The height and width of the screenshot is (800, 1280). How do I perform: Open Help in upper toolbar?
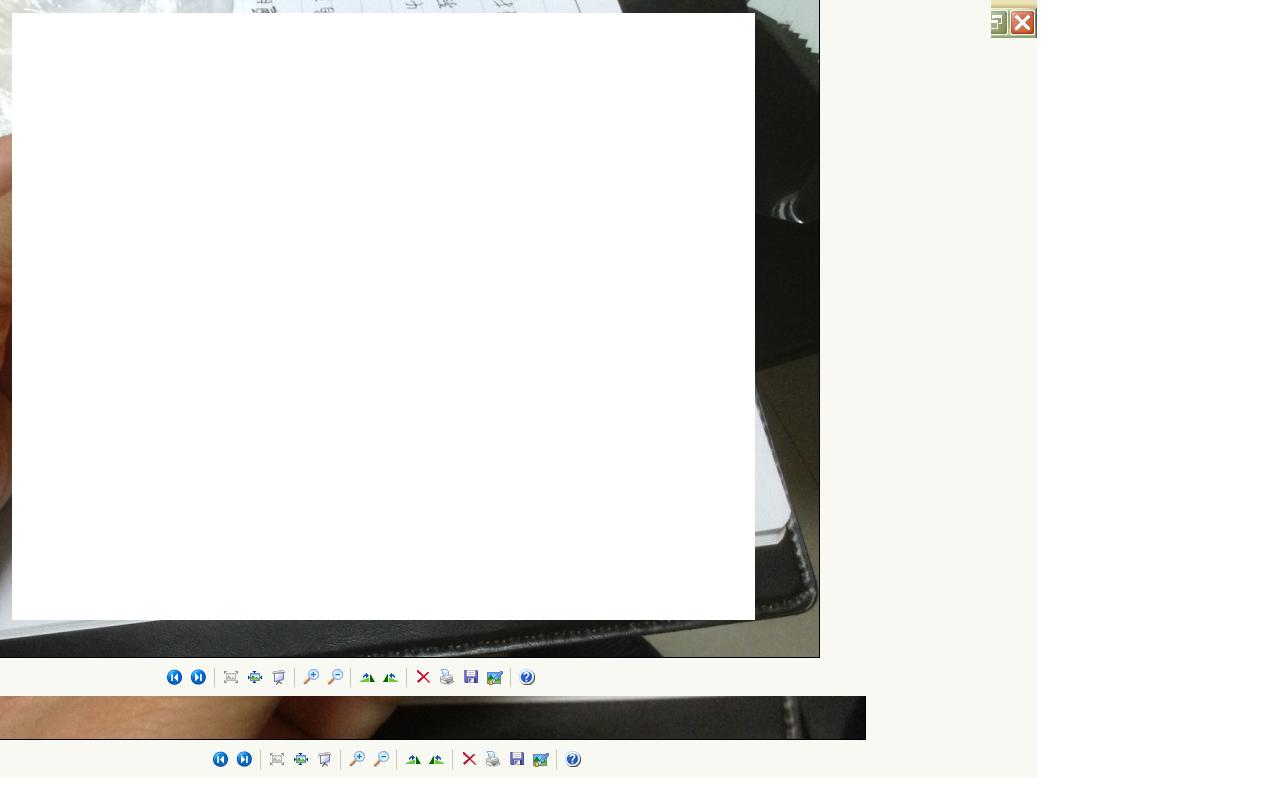(527, 677)
